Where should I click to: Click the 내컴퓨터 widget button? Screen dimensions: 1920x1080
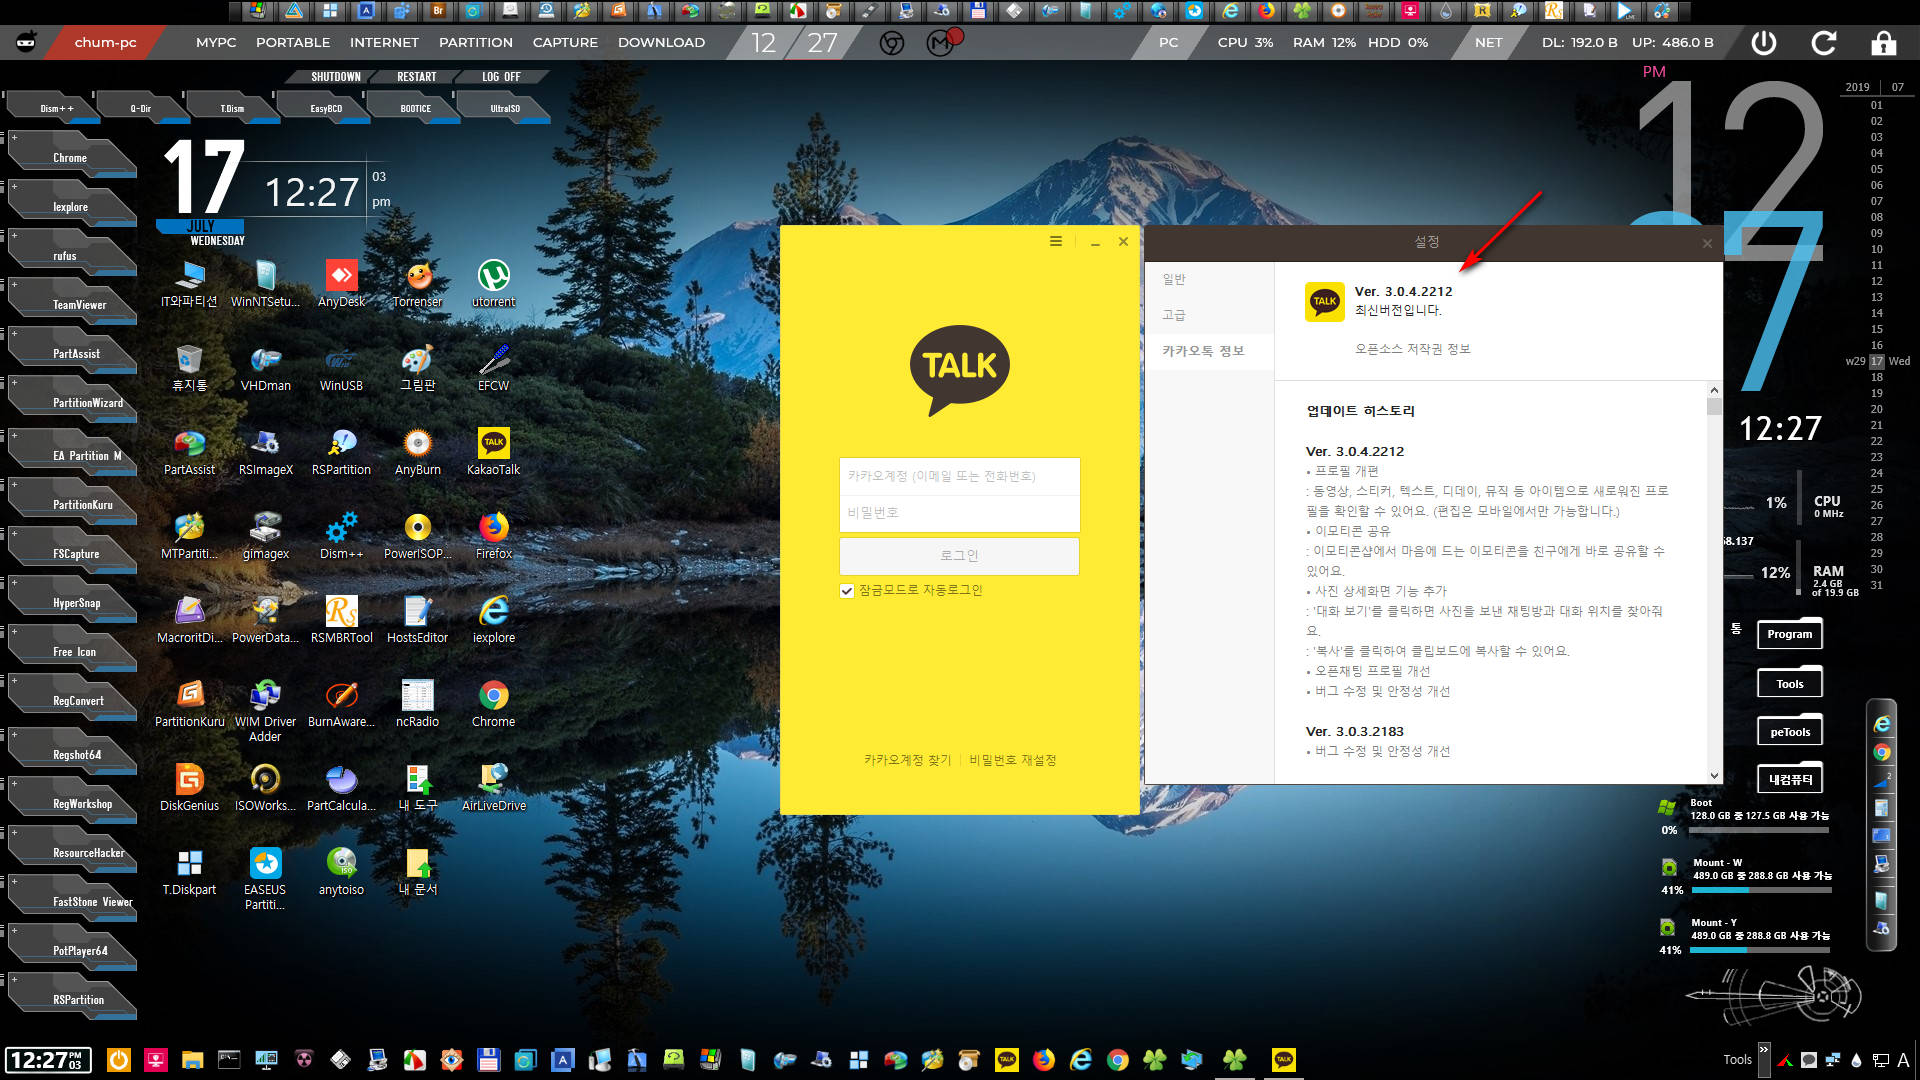click(1789, 780)
